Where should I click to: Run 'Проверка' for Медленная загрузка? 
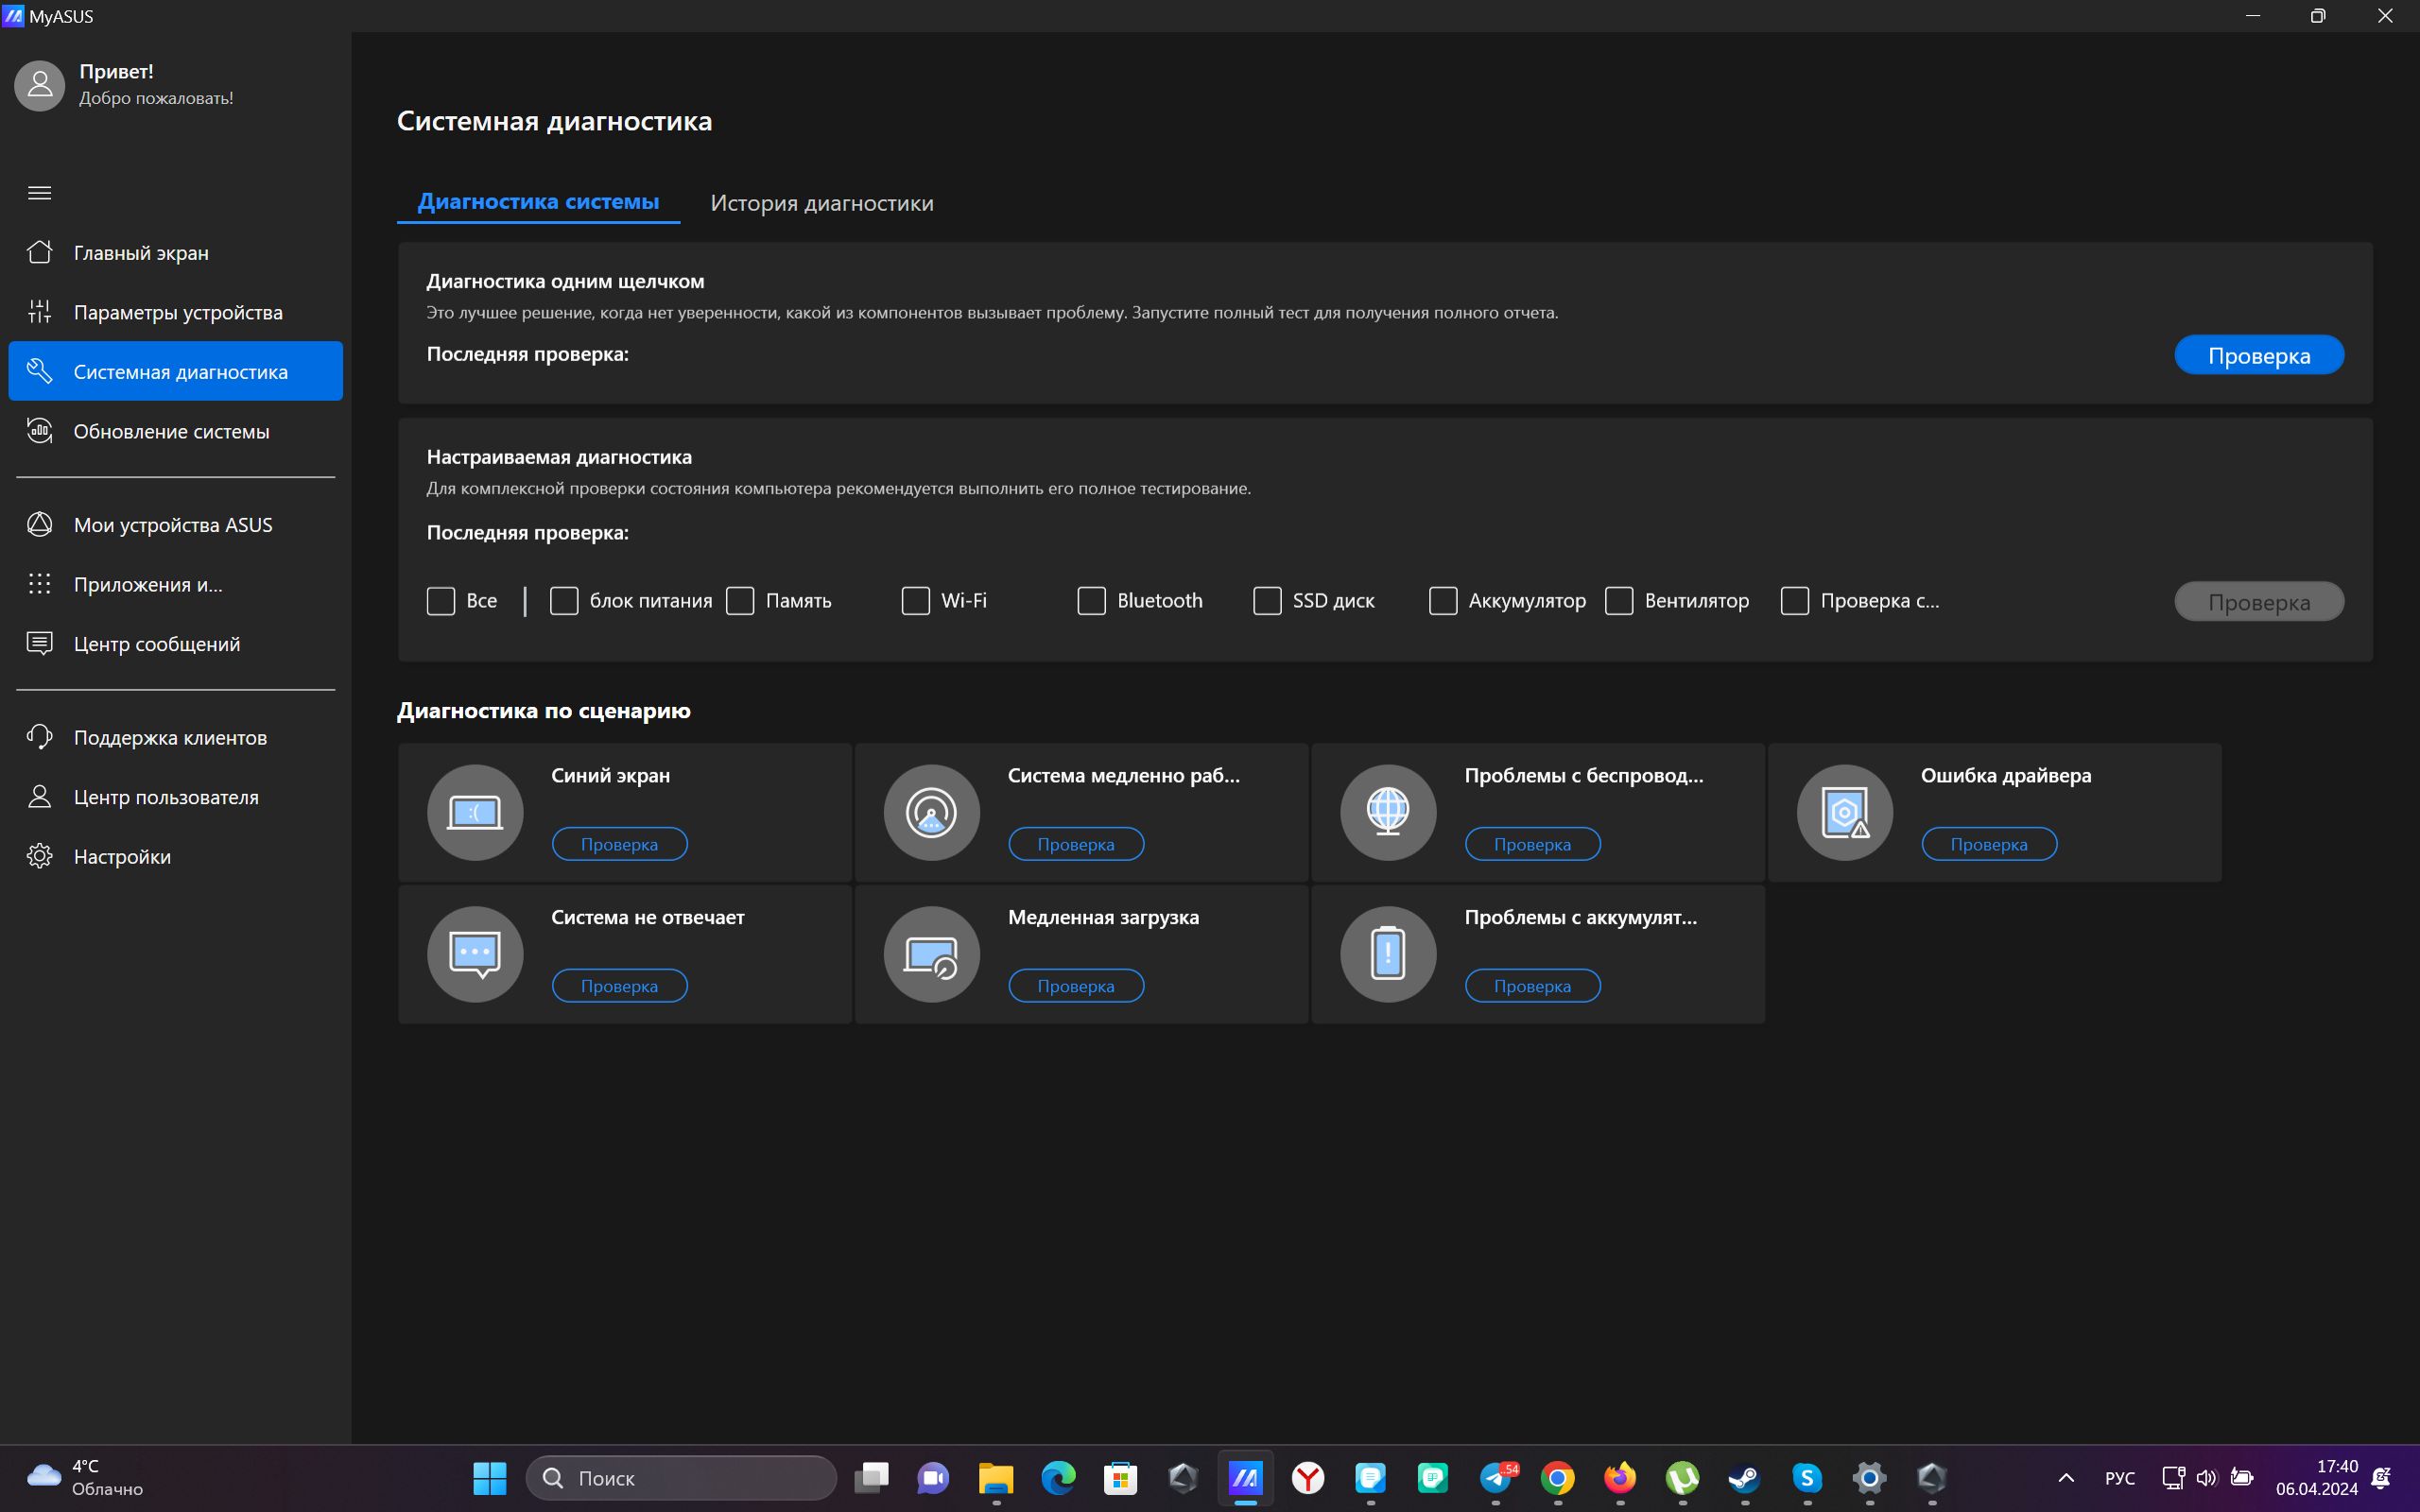[1076, 986]
